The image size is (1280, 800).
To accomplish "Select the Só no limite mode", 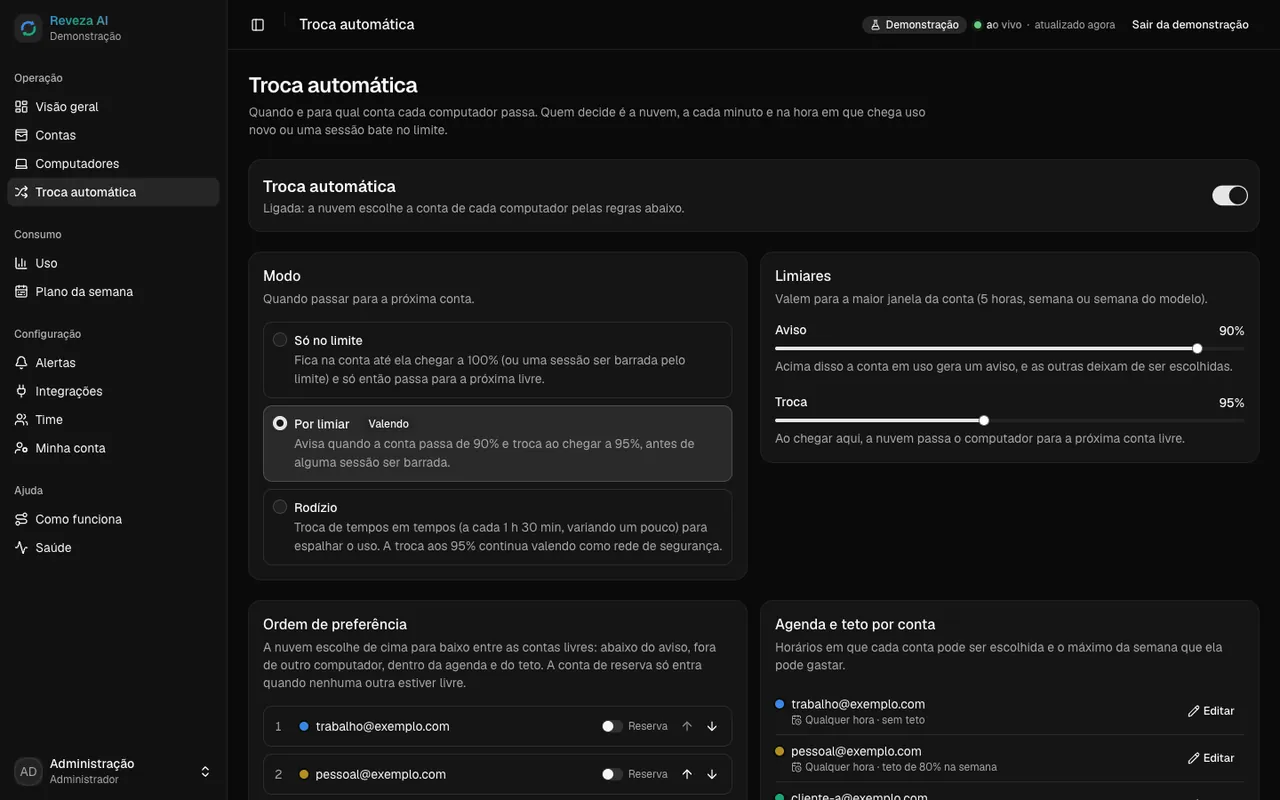I will 497,360.
